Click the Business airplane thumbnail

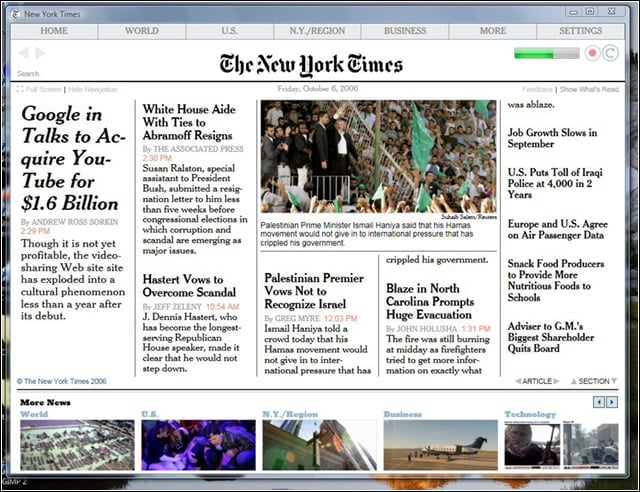coord(440,445)
